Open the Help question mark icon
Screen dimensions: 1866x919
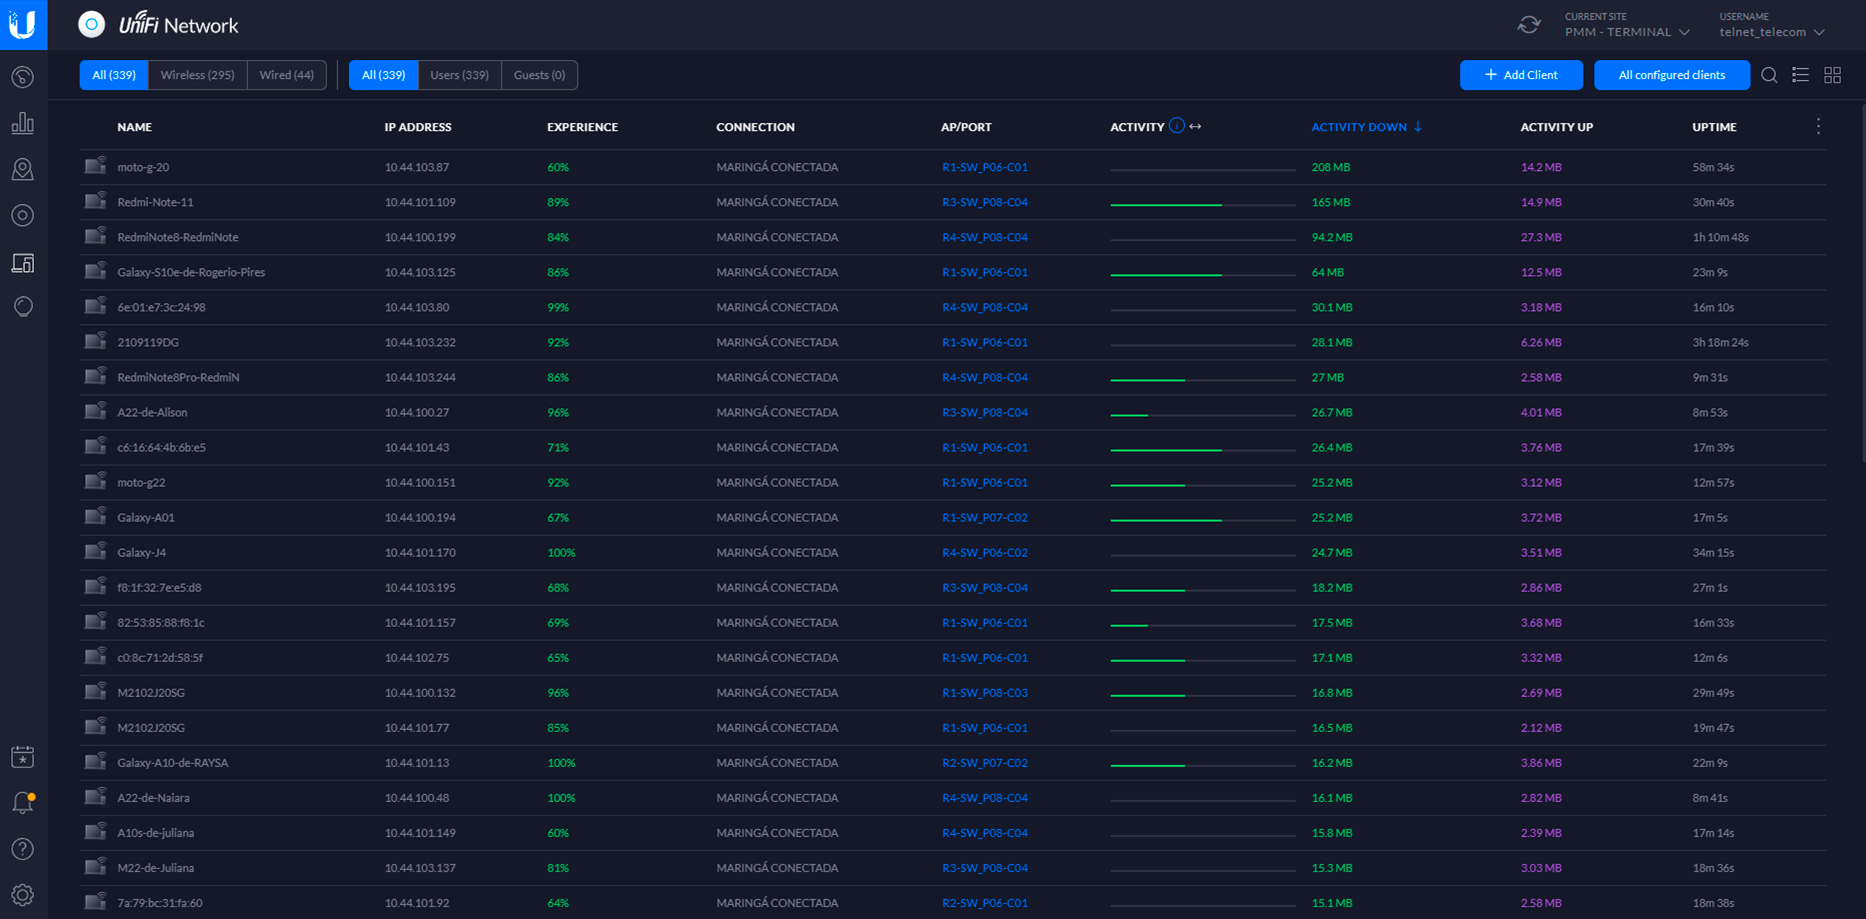23,849
